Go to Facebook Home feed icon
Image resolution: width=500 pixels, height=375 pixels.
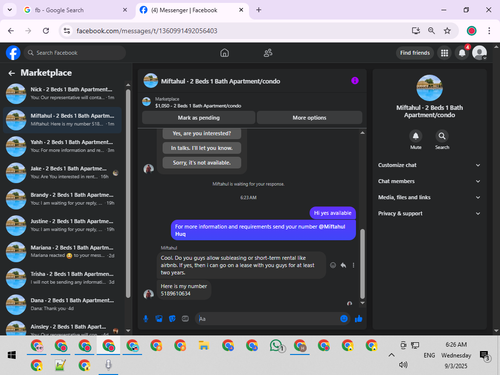click(224, 53)
